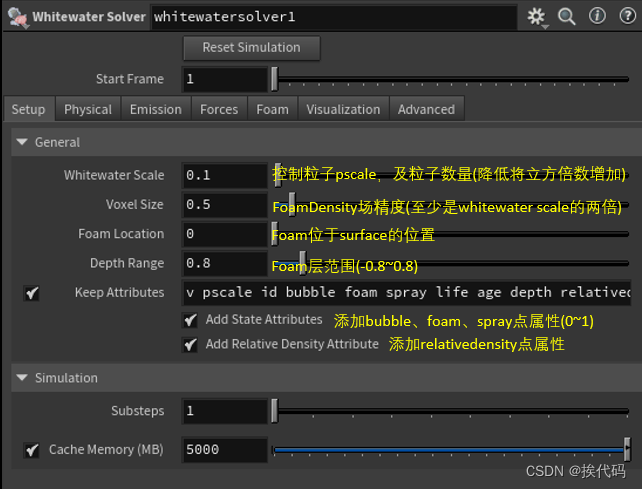642x489 pixels.
Task: Click the Voxel Size value field
Action: tap(224, 205)
